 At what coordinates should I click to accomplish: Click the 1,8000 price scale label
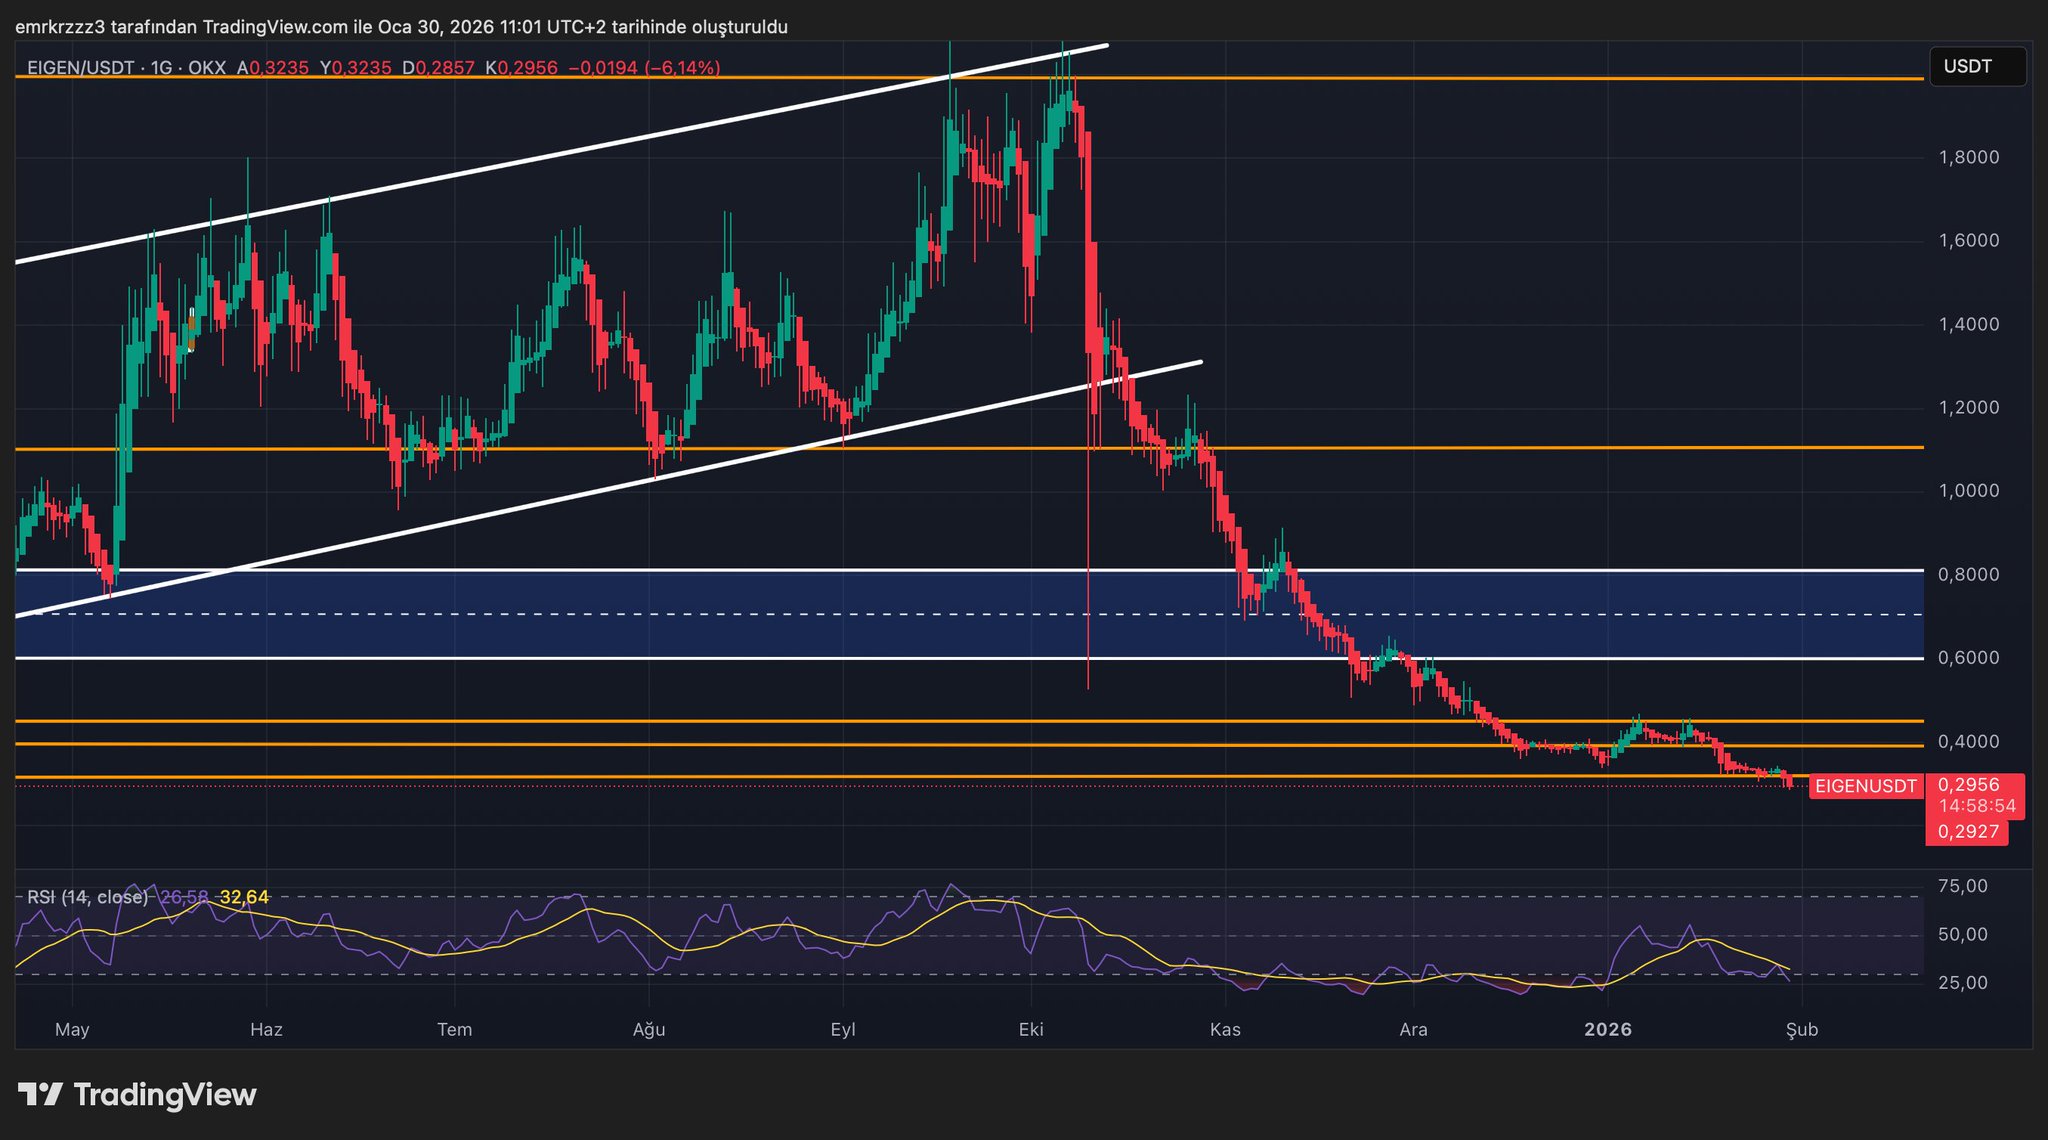pos(1968,157)
